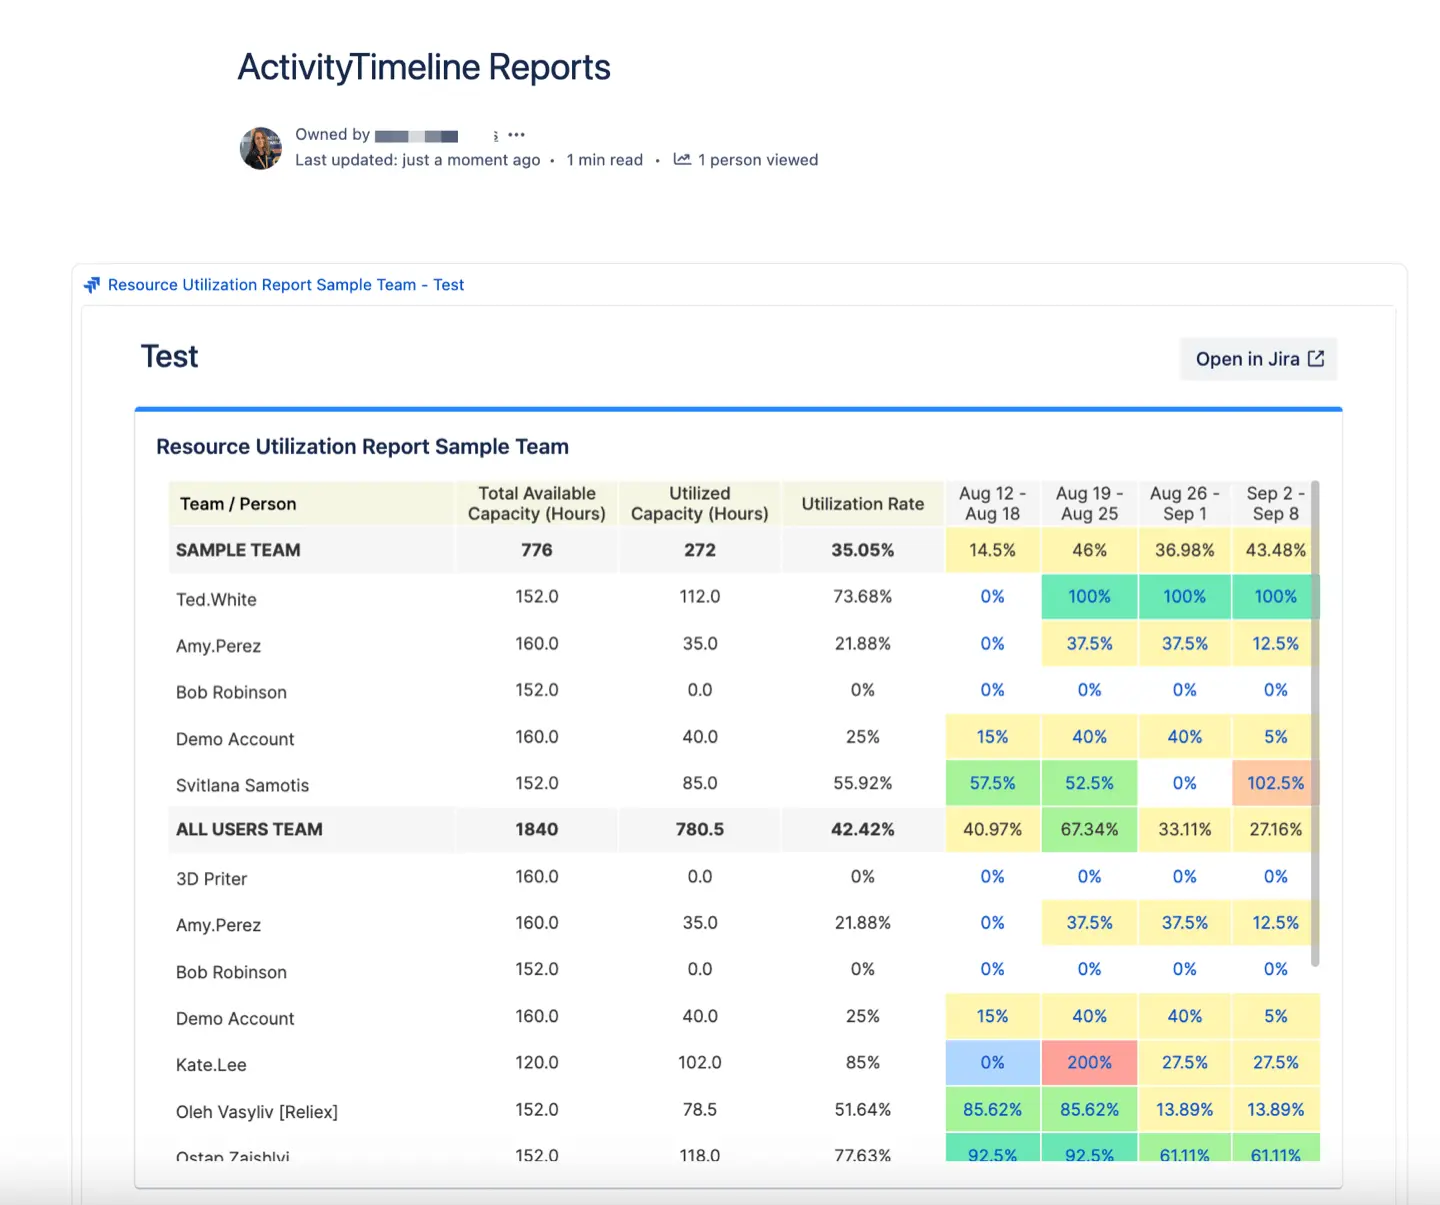The image size is (1440, 1205).
Task: Select the Total Available Capacity header
Action: [x=537, y=504]
